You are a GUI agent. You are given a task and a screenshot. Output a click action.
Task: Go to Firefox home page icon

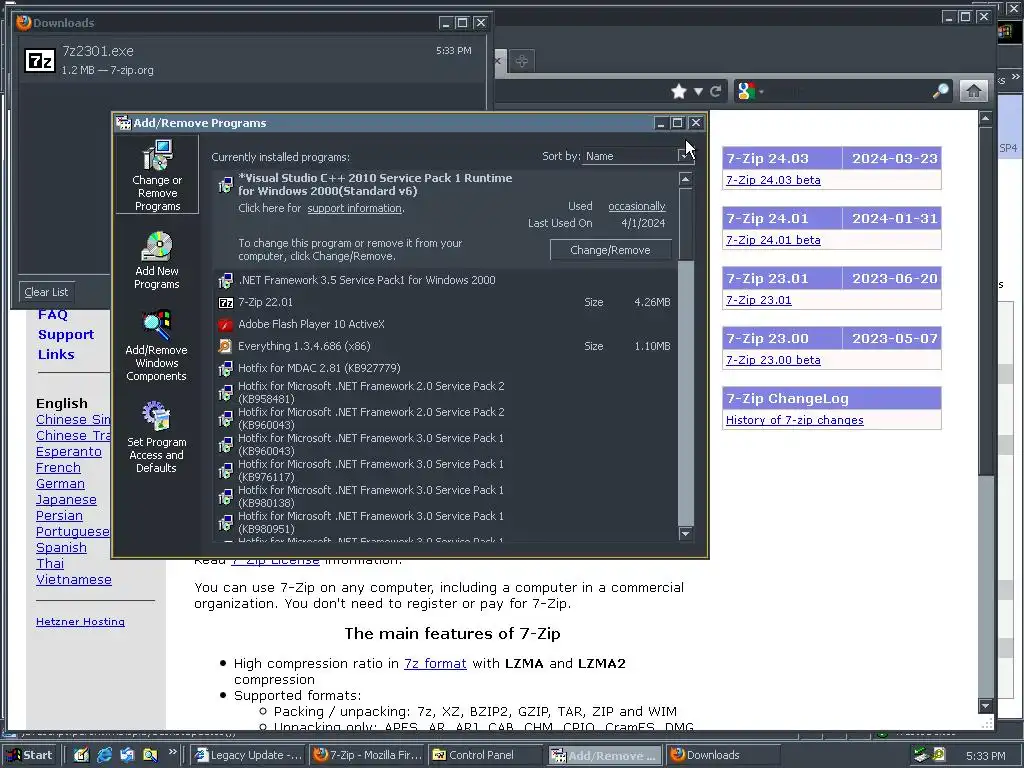tap(973, 91)
